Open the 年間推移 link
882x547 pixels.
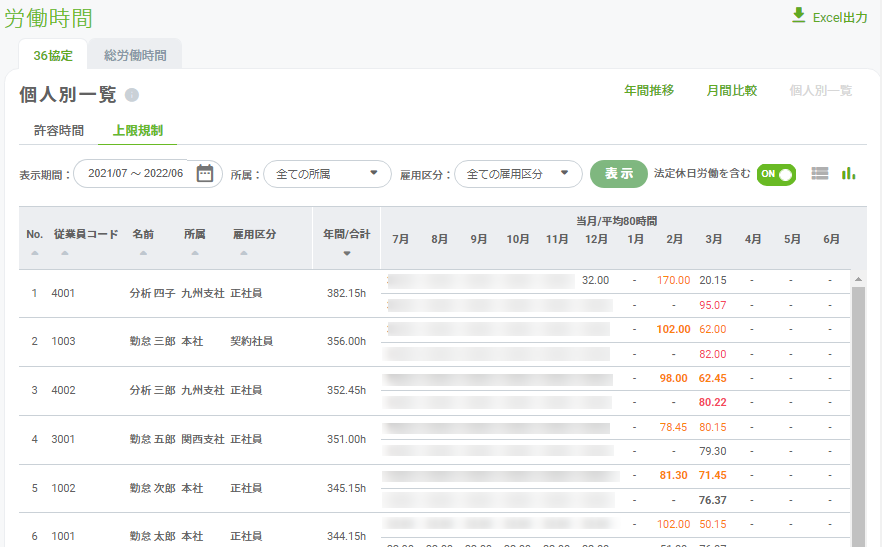649,91
